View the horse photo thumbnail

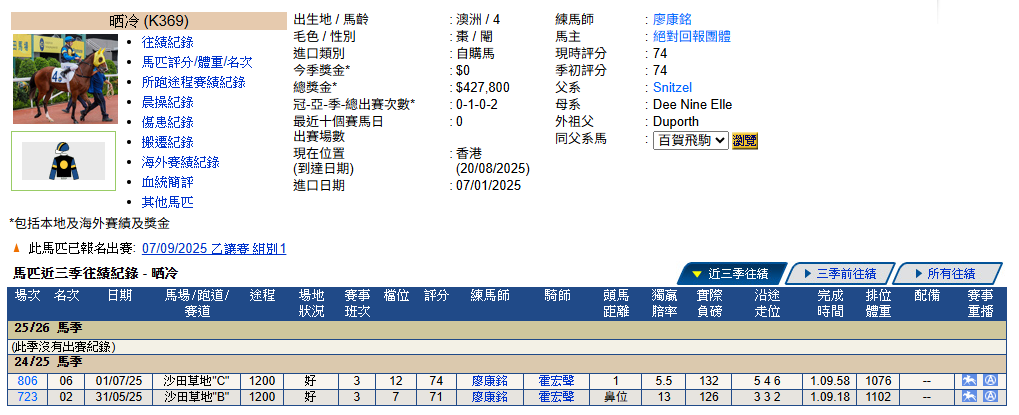65,79
